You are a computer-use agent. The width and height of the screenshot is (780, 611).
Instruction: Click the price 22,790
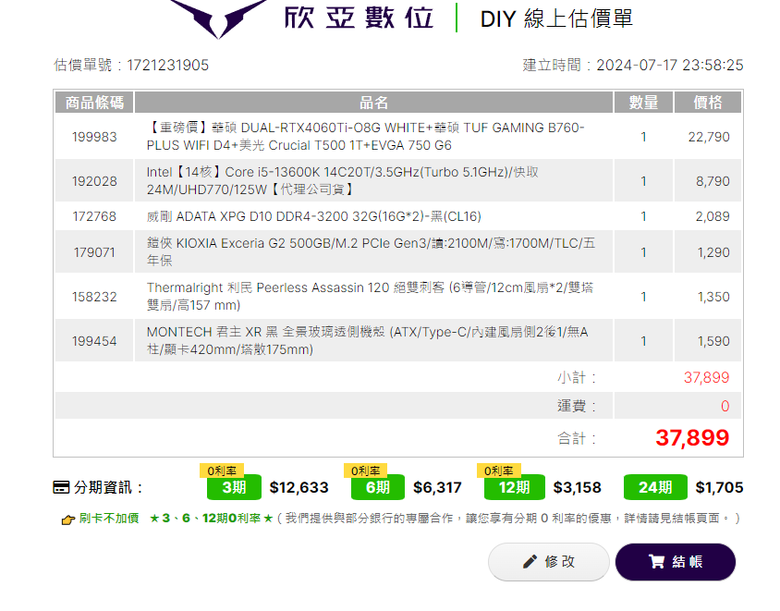coord(708,137)
